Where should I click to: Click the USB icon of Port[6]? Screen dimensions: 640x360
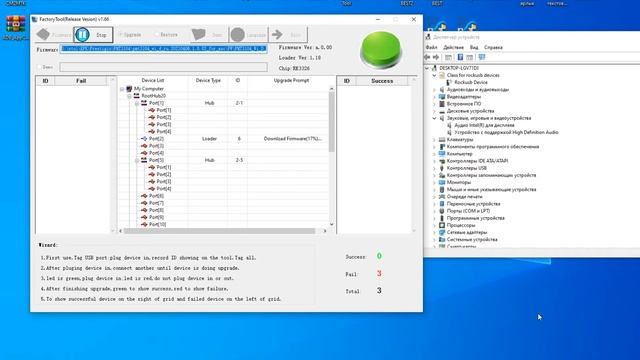[x=144, y=196]
